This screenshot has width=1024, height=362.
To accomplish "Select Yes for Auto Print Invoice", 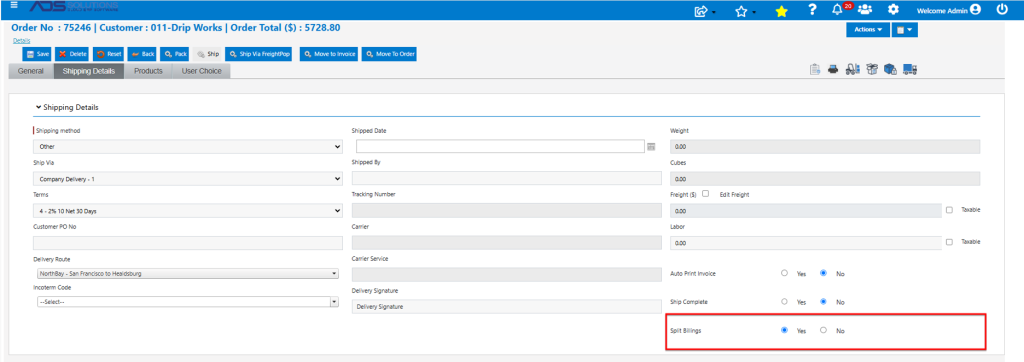I will click(784, 273).
